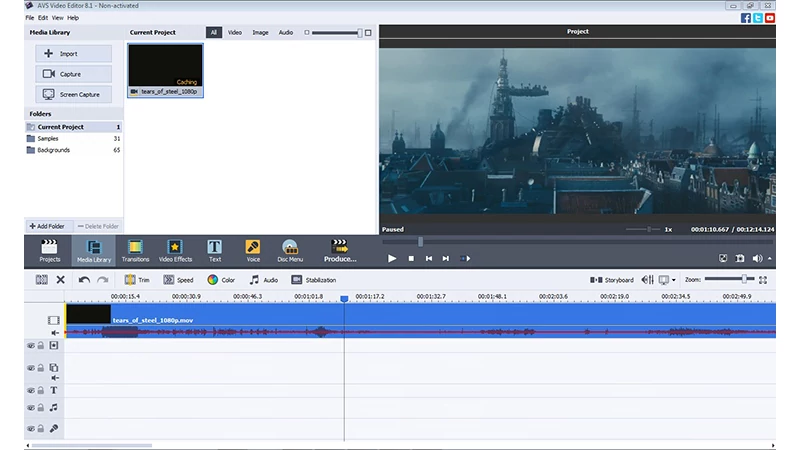Open the Stabilization tool
The width and height of the screenshot is (800, 450).
point(313,280)
